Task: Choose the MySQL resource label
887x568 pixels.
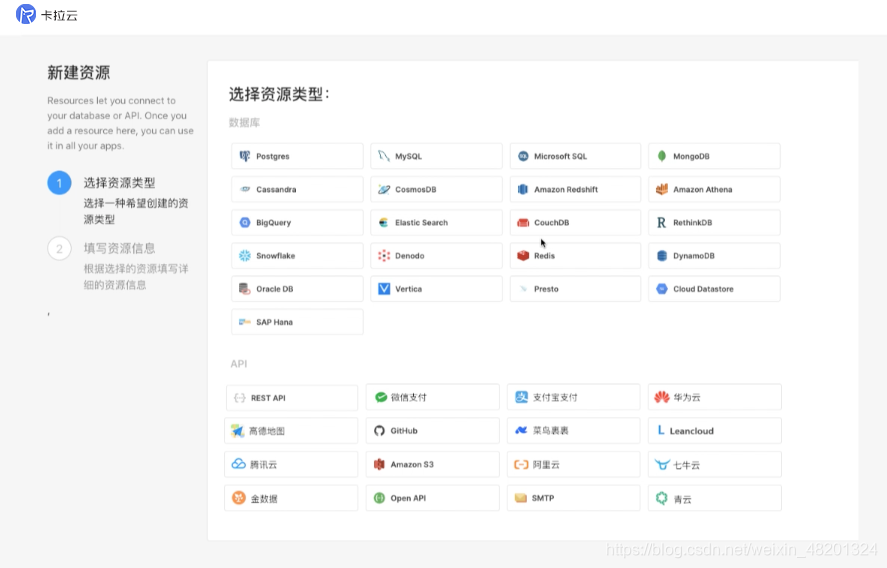Action: 408,156
